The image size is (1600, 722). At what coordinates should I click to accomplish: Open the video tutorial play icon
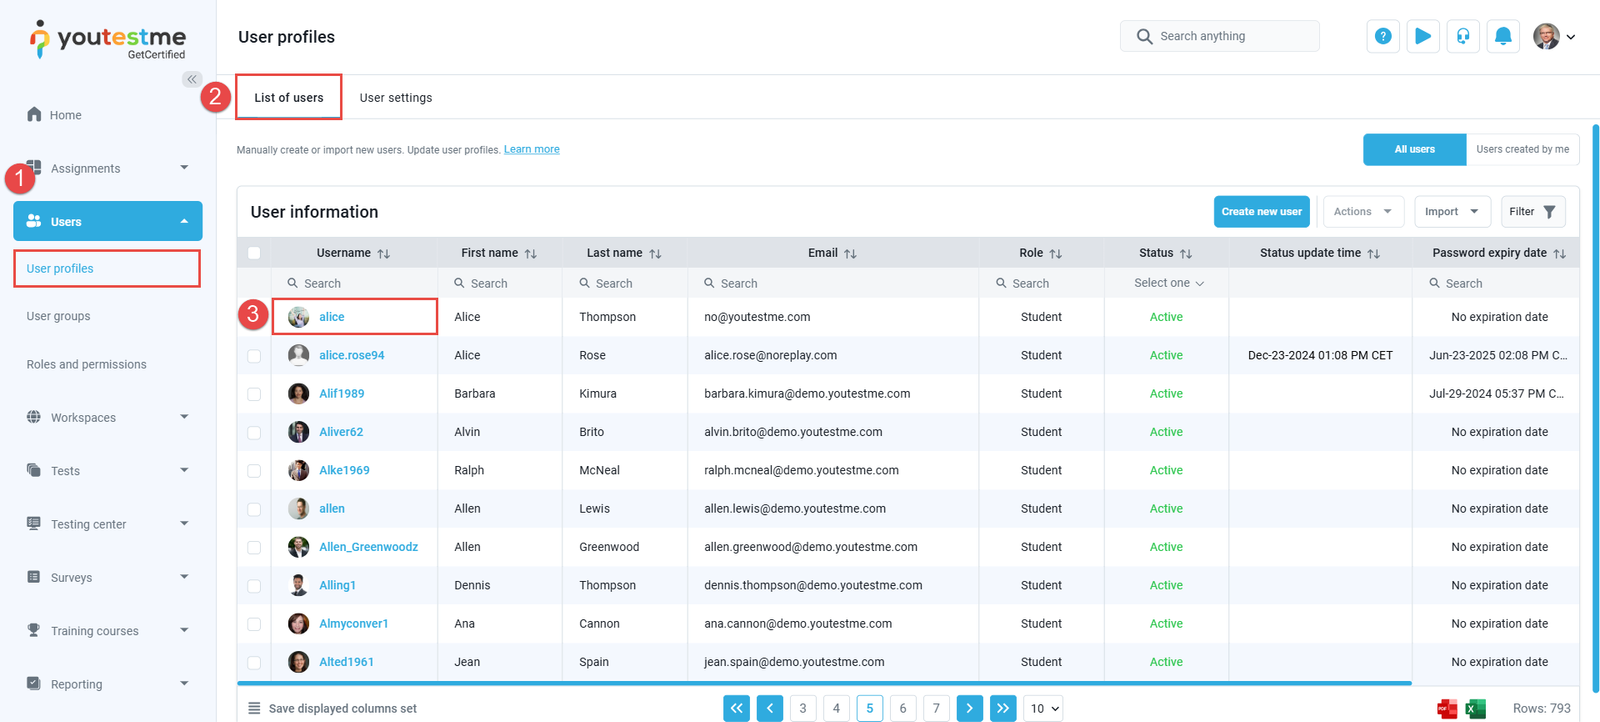[x=1422, y=36]
